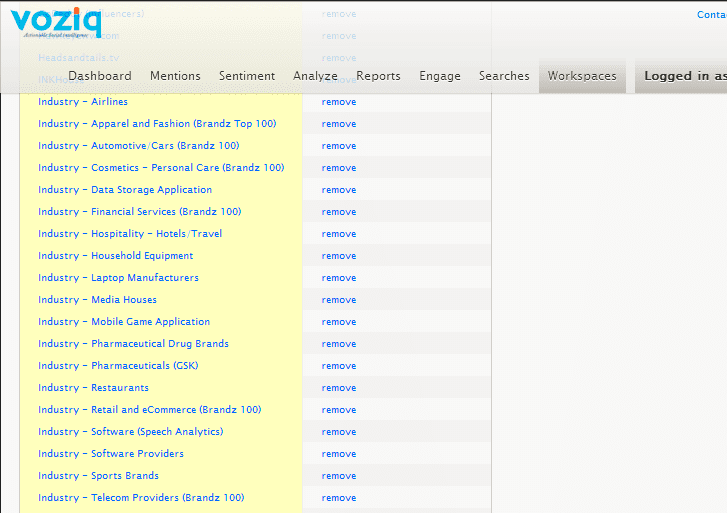
Task: Switch to the Workspaces tab
Action: [x=582, y=76]
